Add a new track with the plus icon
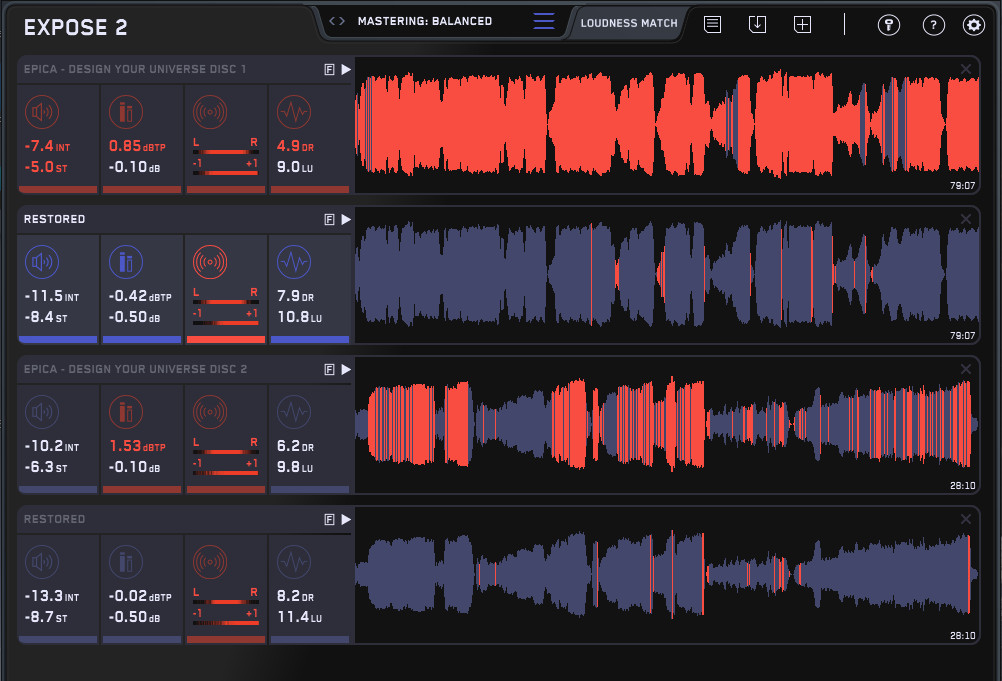Viewport: 1002px width, 681px height. pyautogui.click(x=802, y=24)
